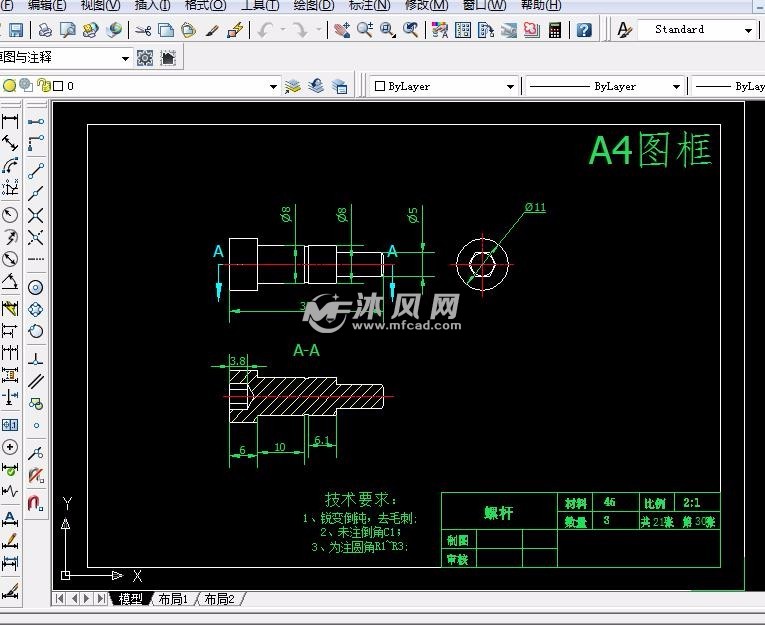The width and height of the screenshot is (765, 626).
Task: Toggle Snap to Quadrant icon
Action: [x=36, y=309]
